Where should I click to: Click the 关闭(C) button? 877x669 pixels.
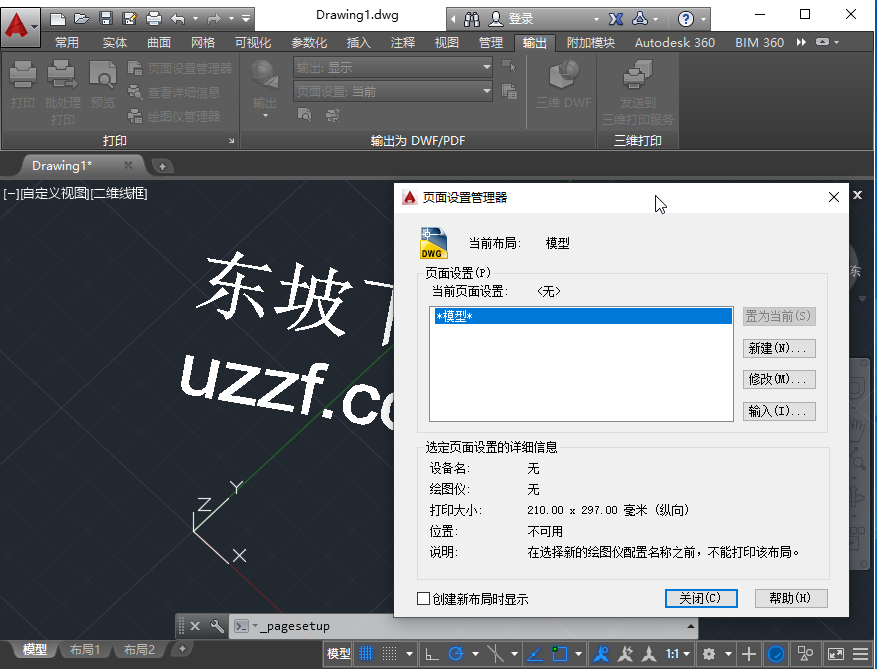pyautogui.click(x=701, y=598)
